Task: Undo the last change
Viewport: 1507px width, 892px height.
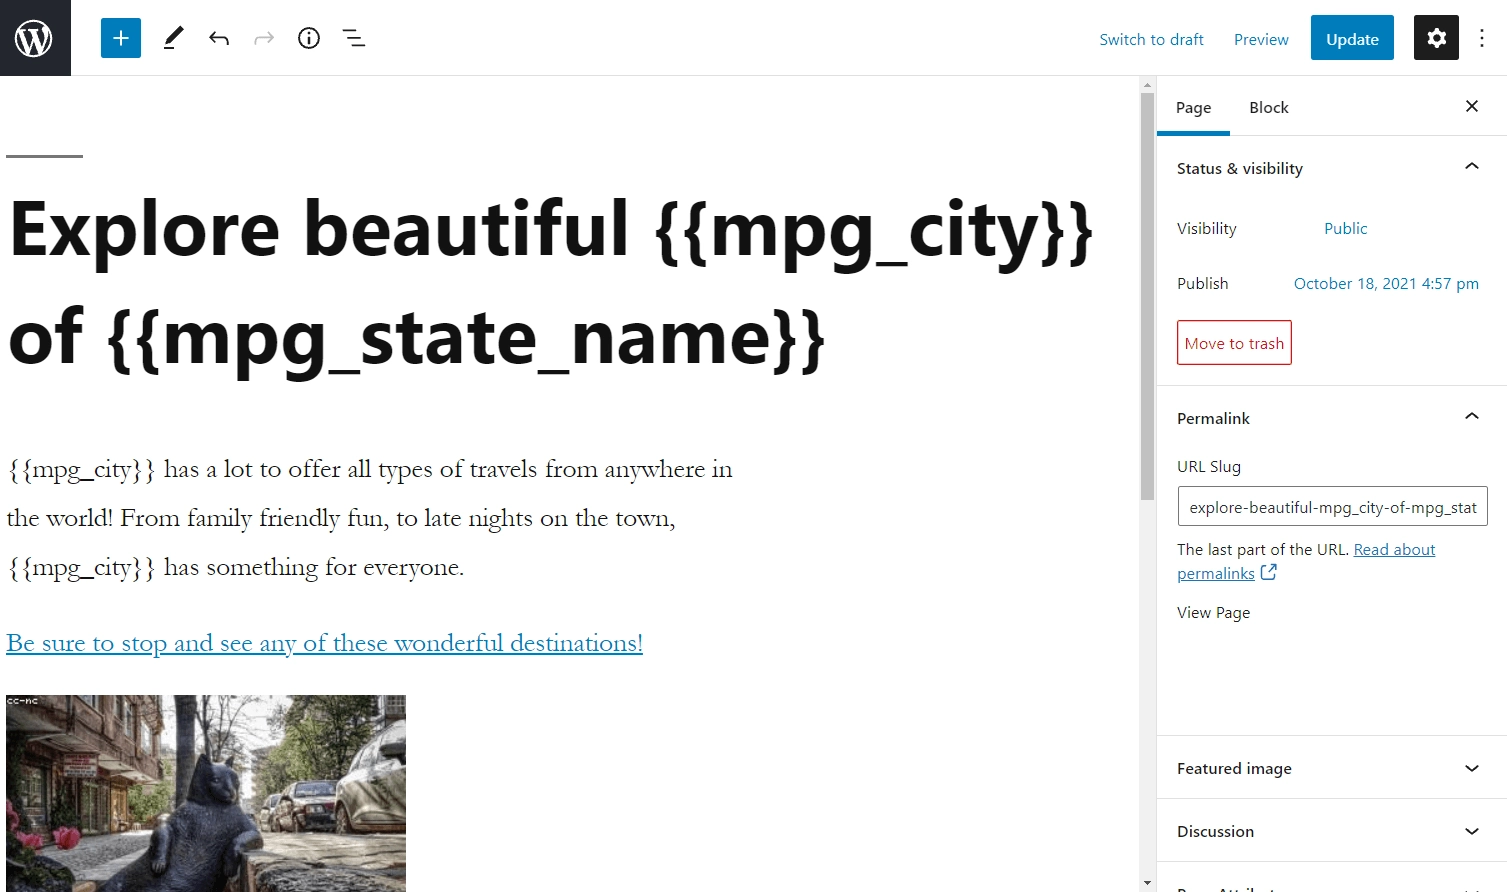Action: coord(219,38)
